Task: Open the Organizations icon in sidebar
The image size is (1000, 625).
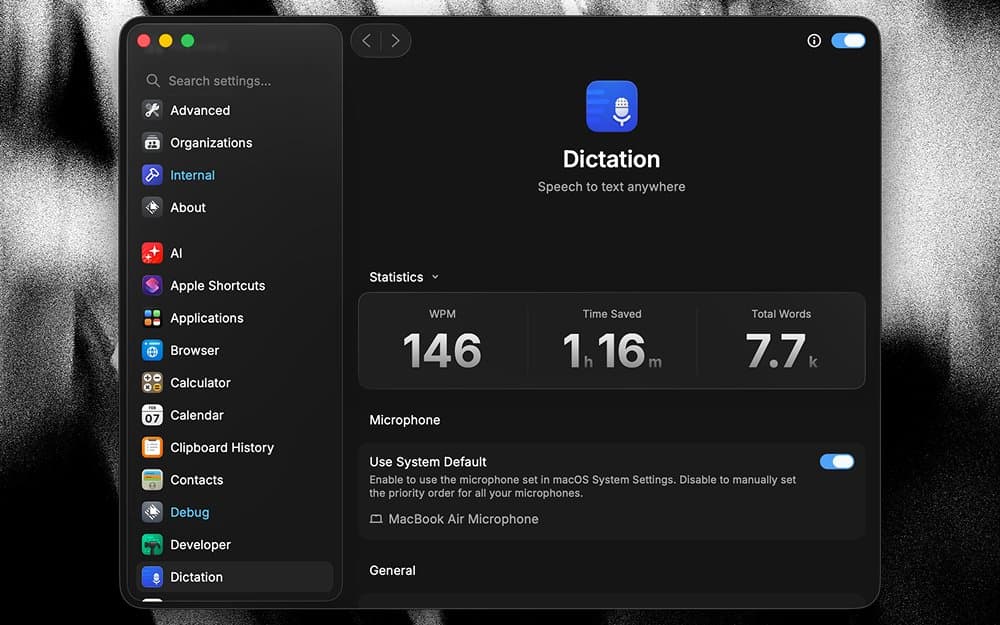Action: [152, 143]
